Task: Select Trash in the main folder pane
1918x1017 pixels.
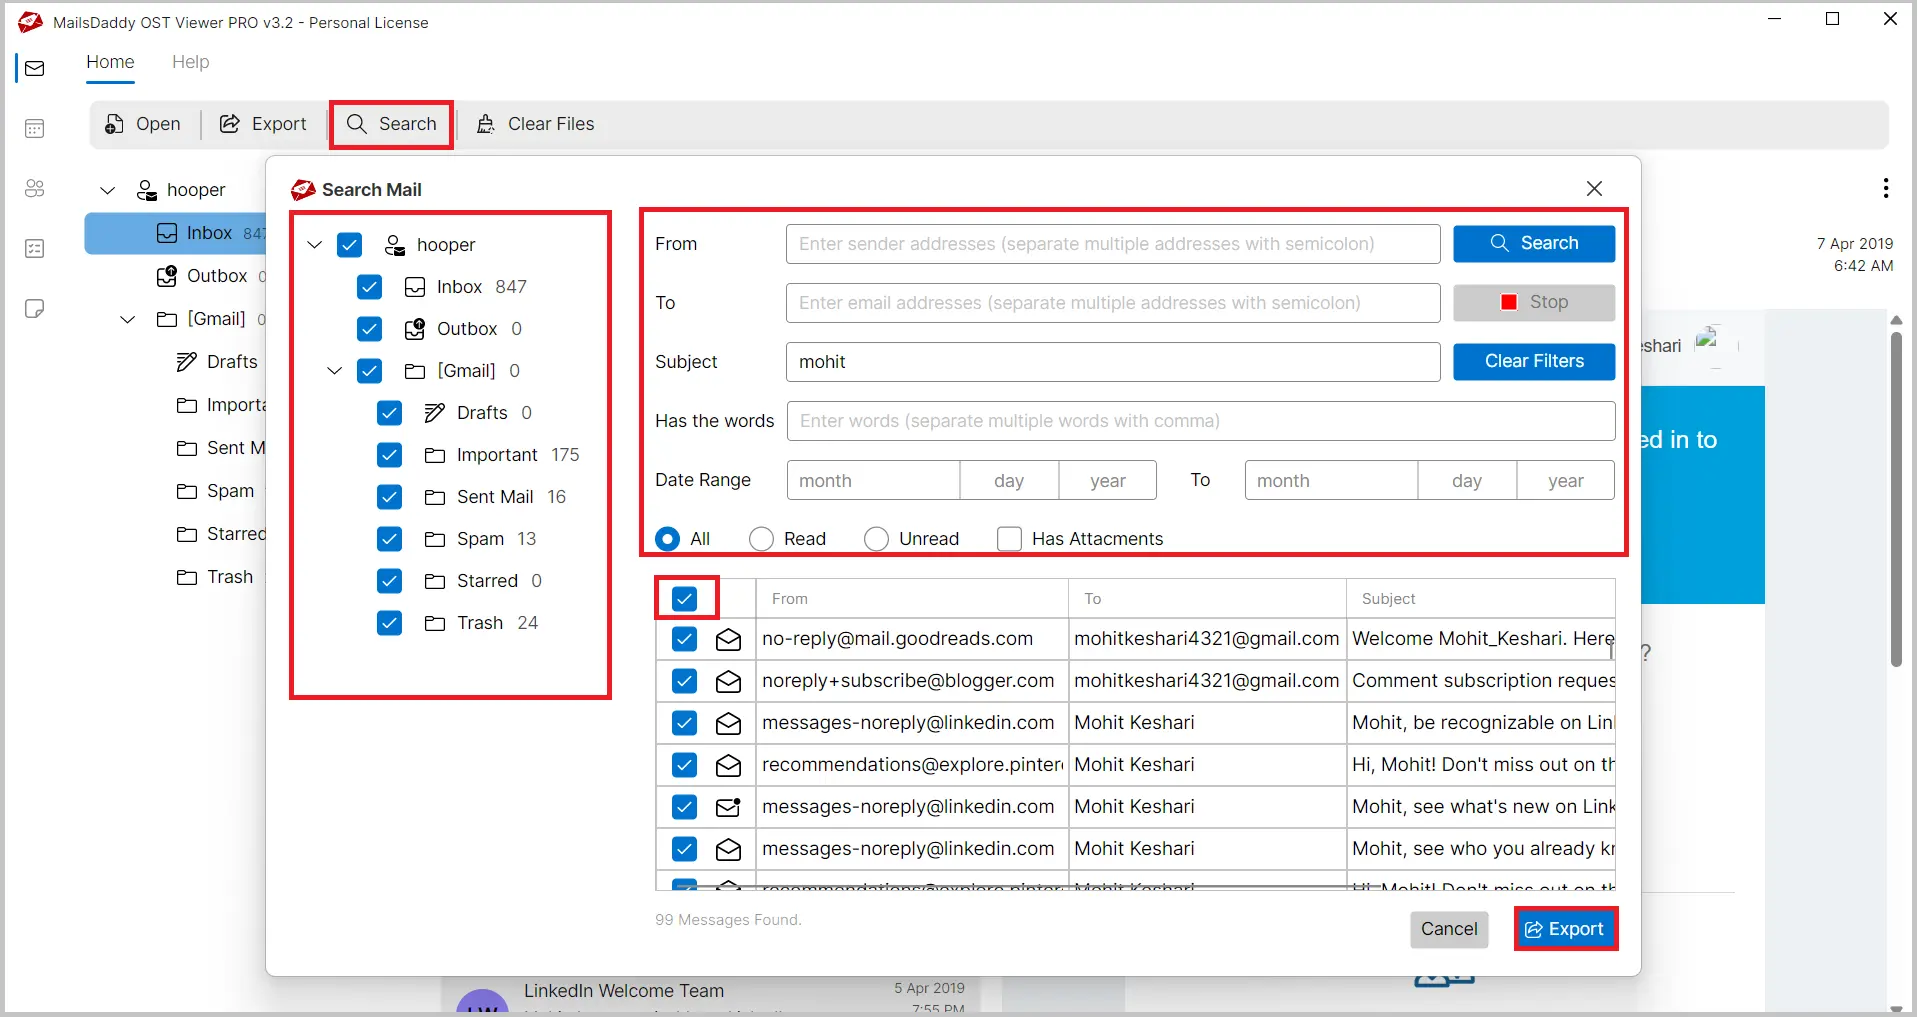Action: (215, 577)
